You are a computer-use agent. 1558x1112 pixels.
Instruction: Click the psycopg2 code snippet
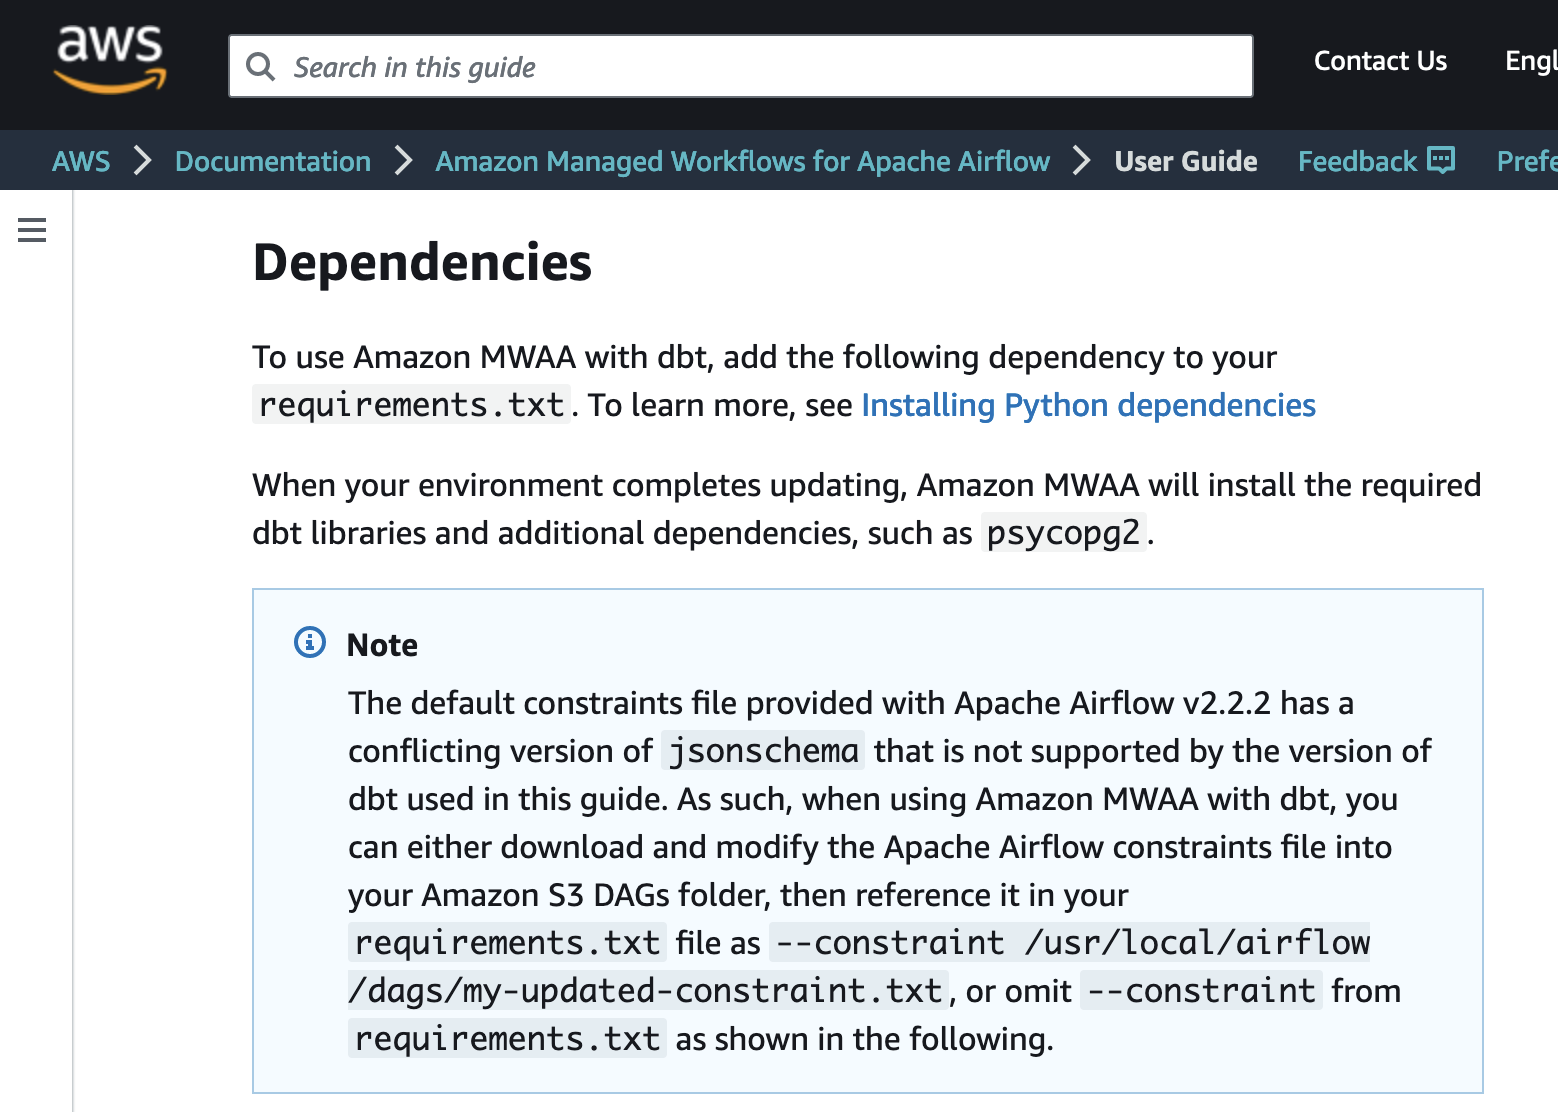1063,533
